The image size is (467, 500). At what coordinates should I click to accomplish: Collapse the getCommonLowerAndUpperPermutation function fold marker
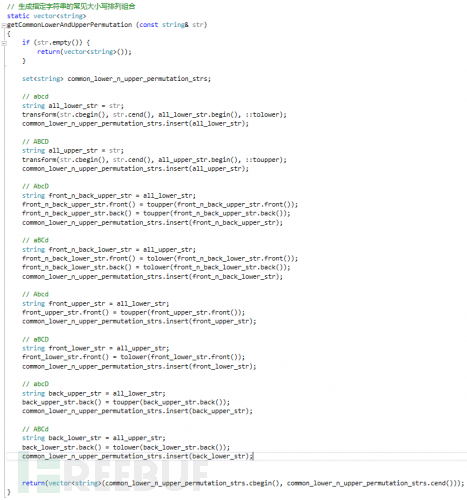pyautogui.click(x=4, y=25)
